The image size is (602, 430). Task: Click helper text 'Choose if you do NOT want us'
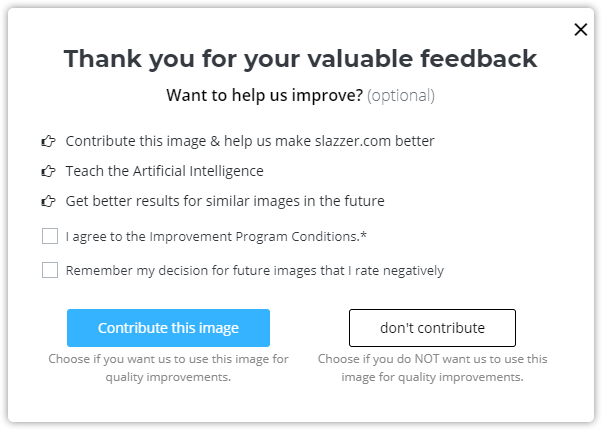(432, 368)
